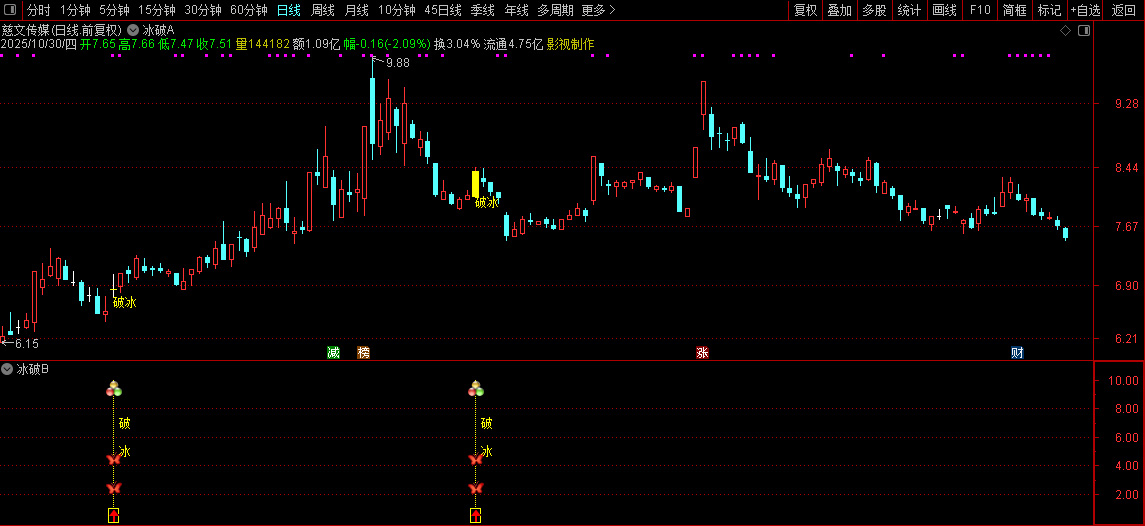Click the earlier signal's lower butterfly icon

click(x=113, y=487)
